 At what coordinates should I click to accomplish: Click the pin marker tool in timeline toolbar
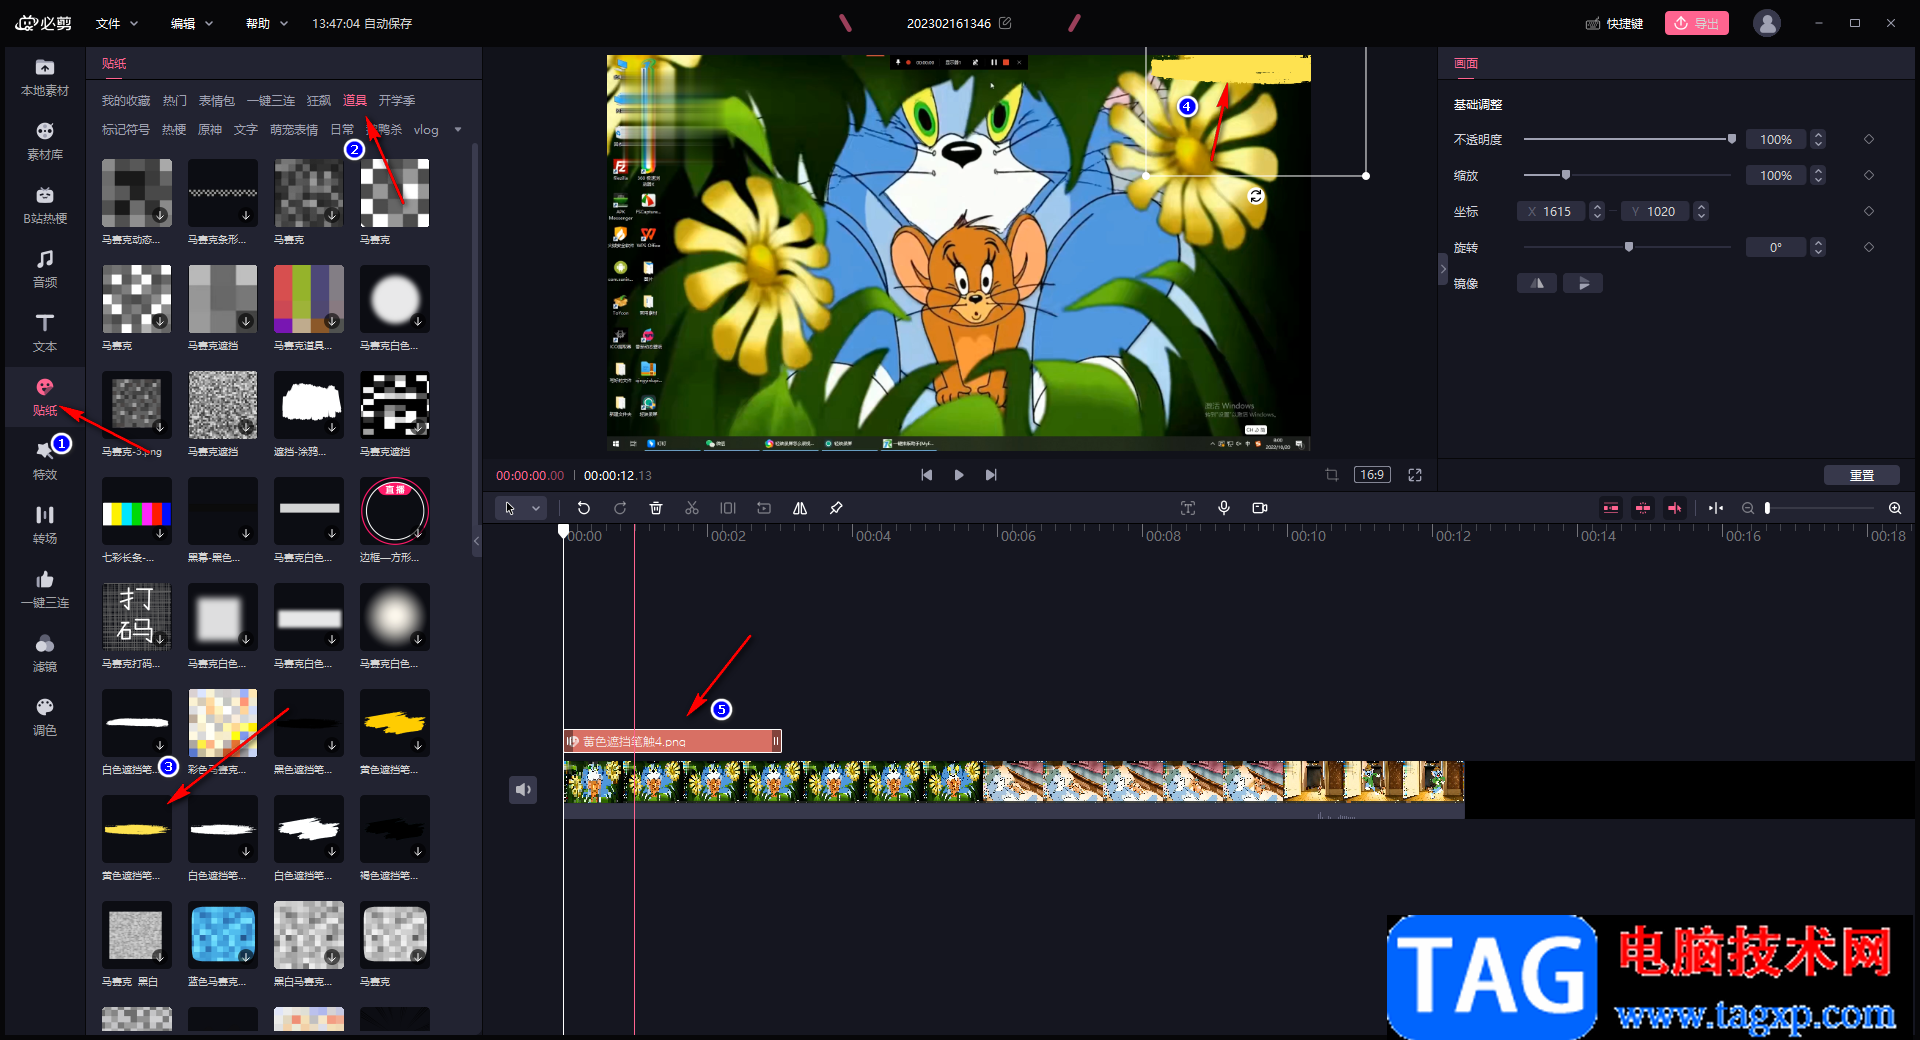pyautogui.click(x=836, y=508)
